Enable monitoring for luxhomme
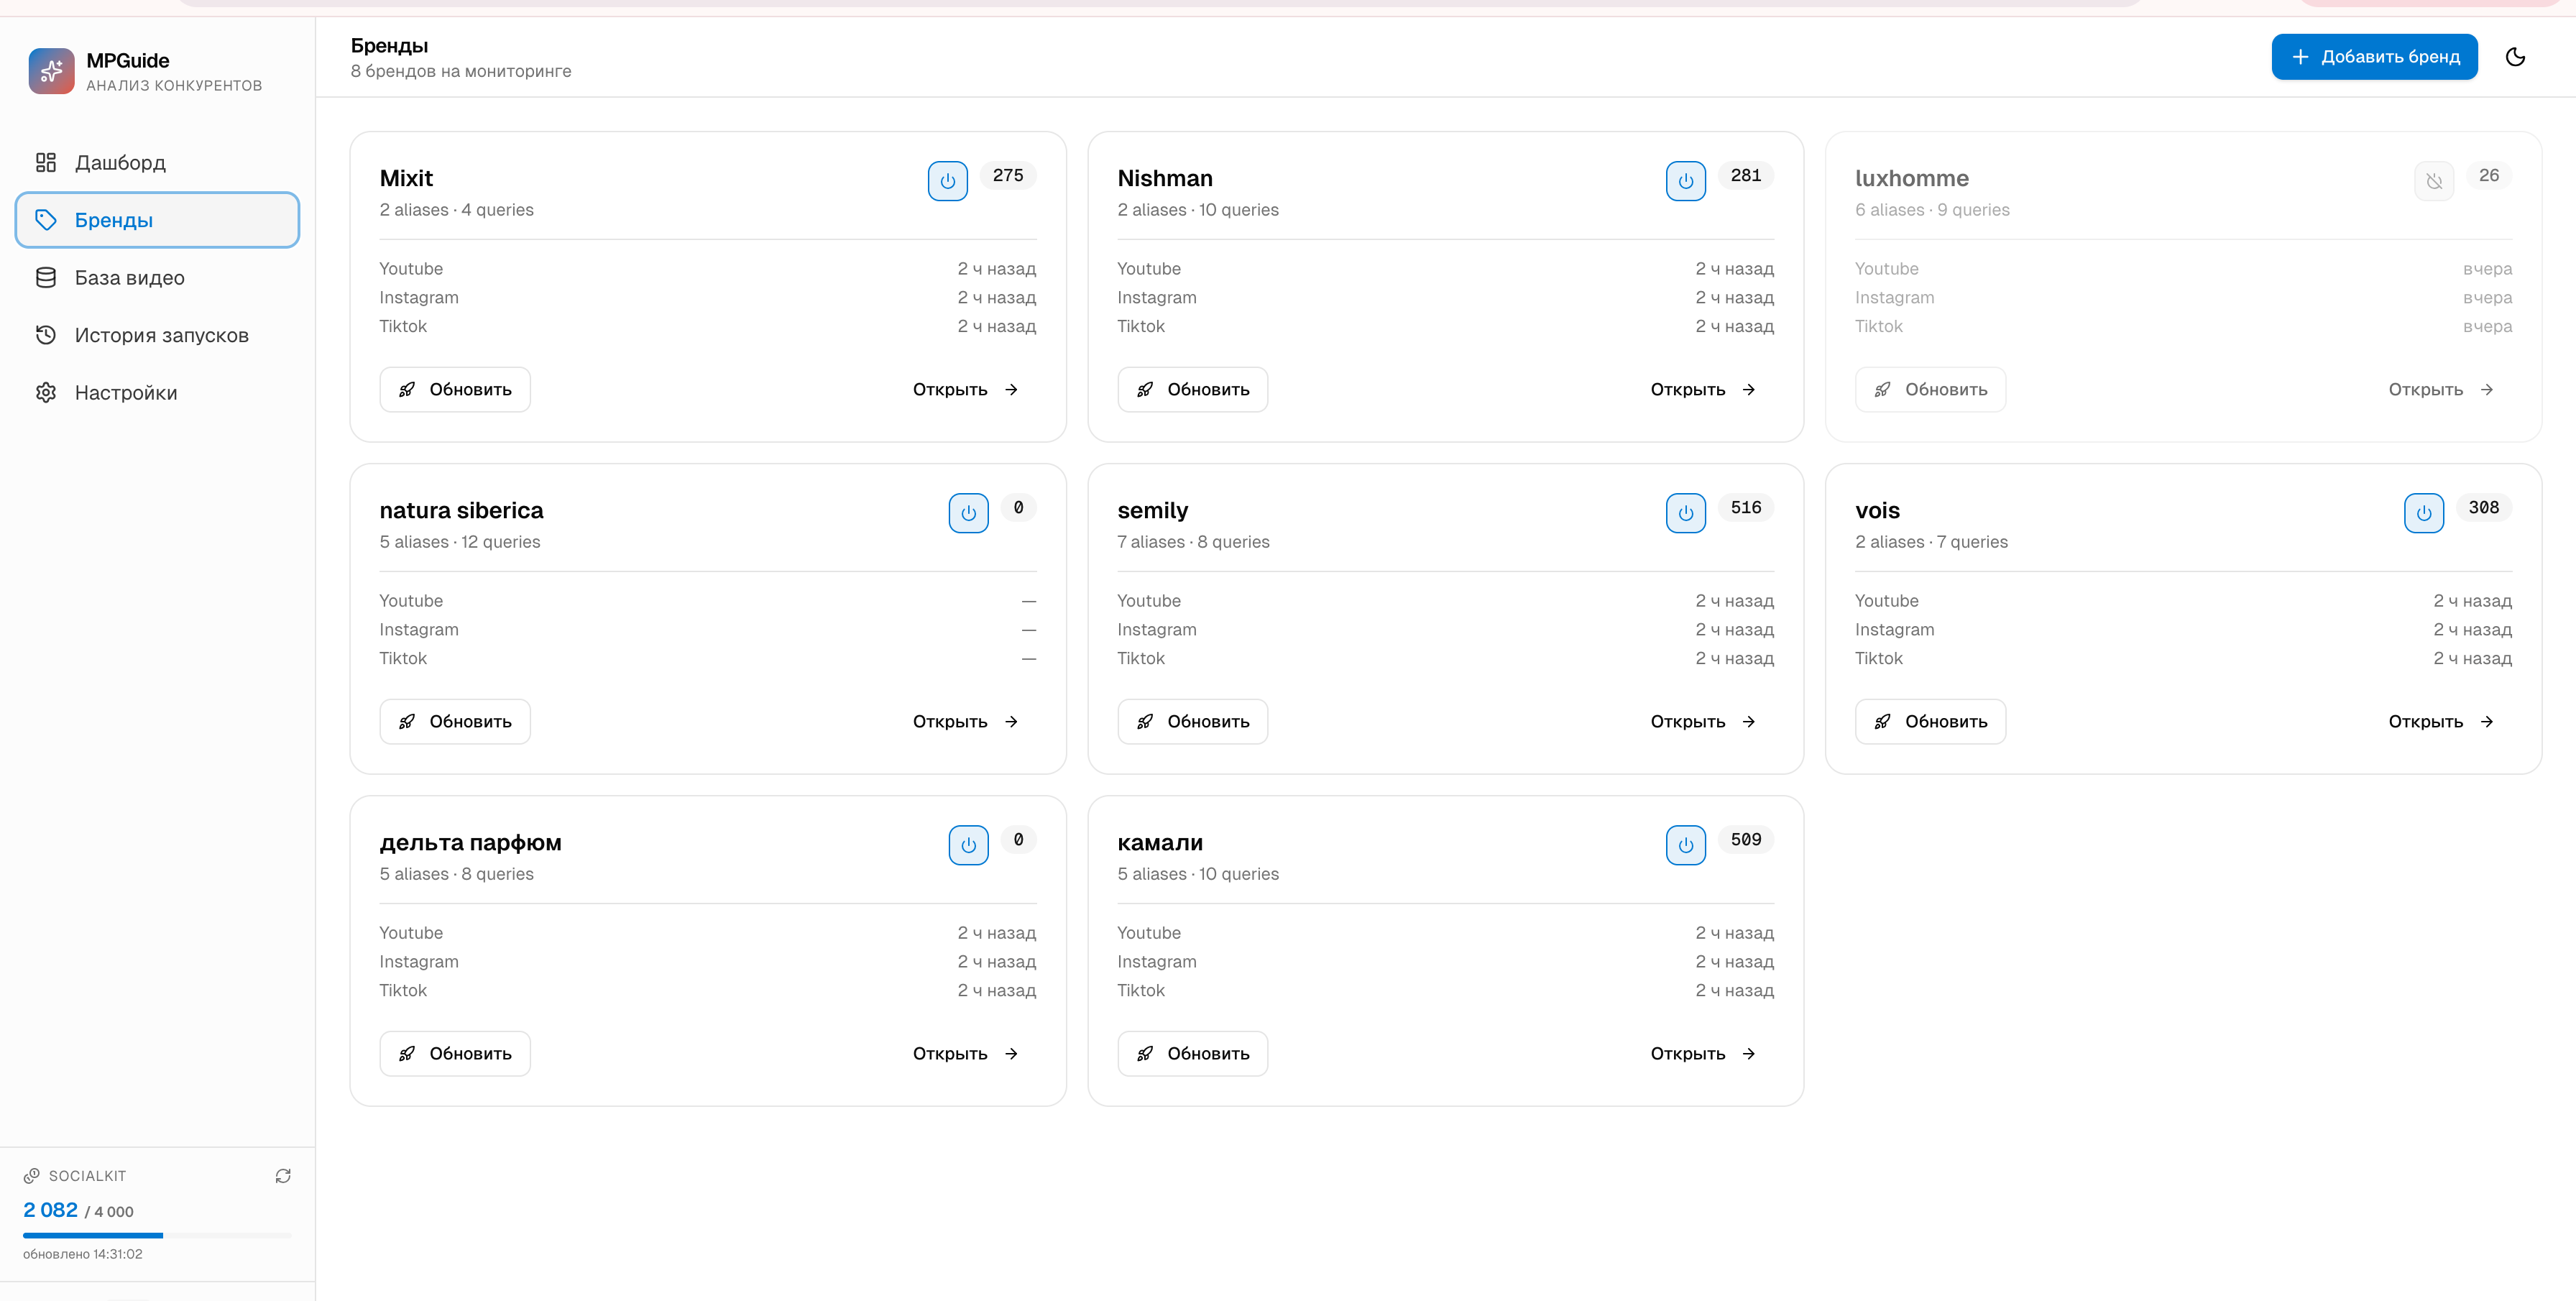This screenshot has width=2576, height=1301. pos(2434,181)
